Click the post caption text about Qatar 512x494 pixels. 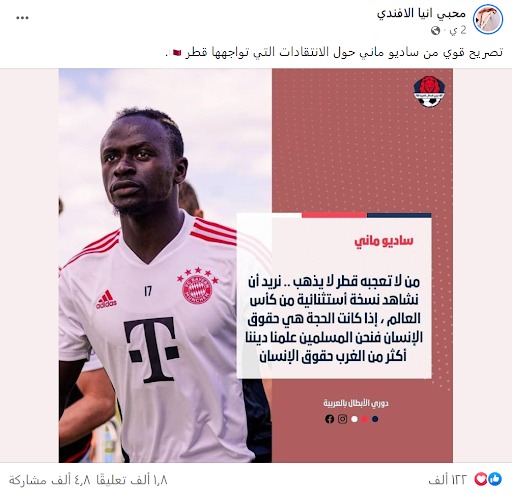point(334,52)
